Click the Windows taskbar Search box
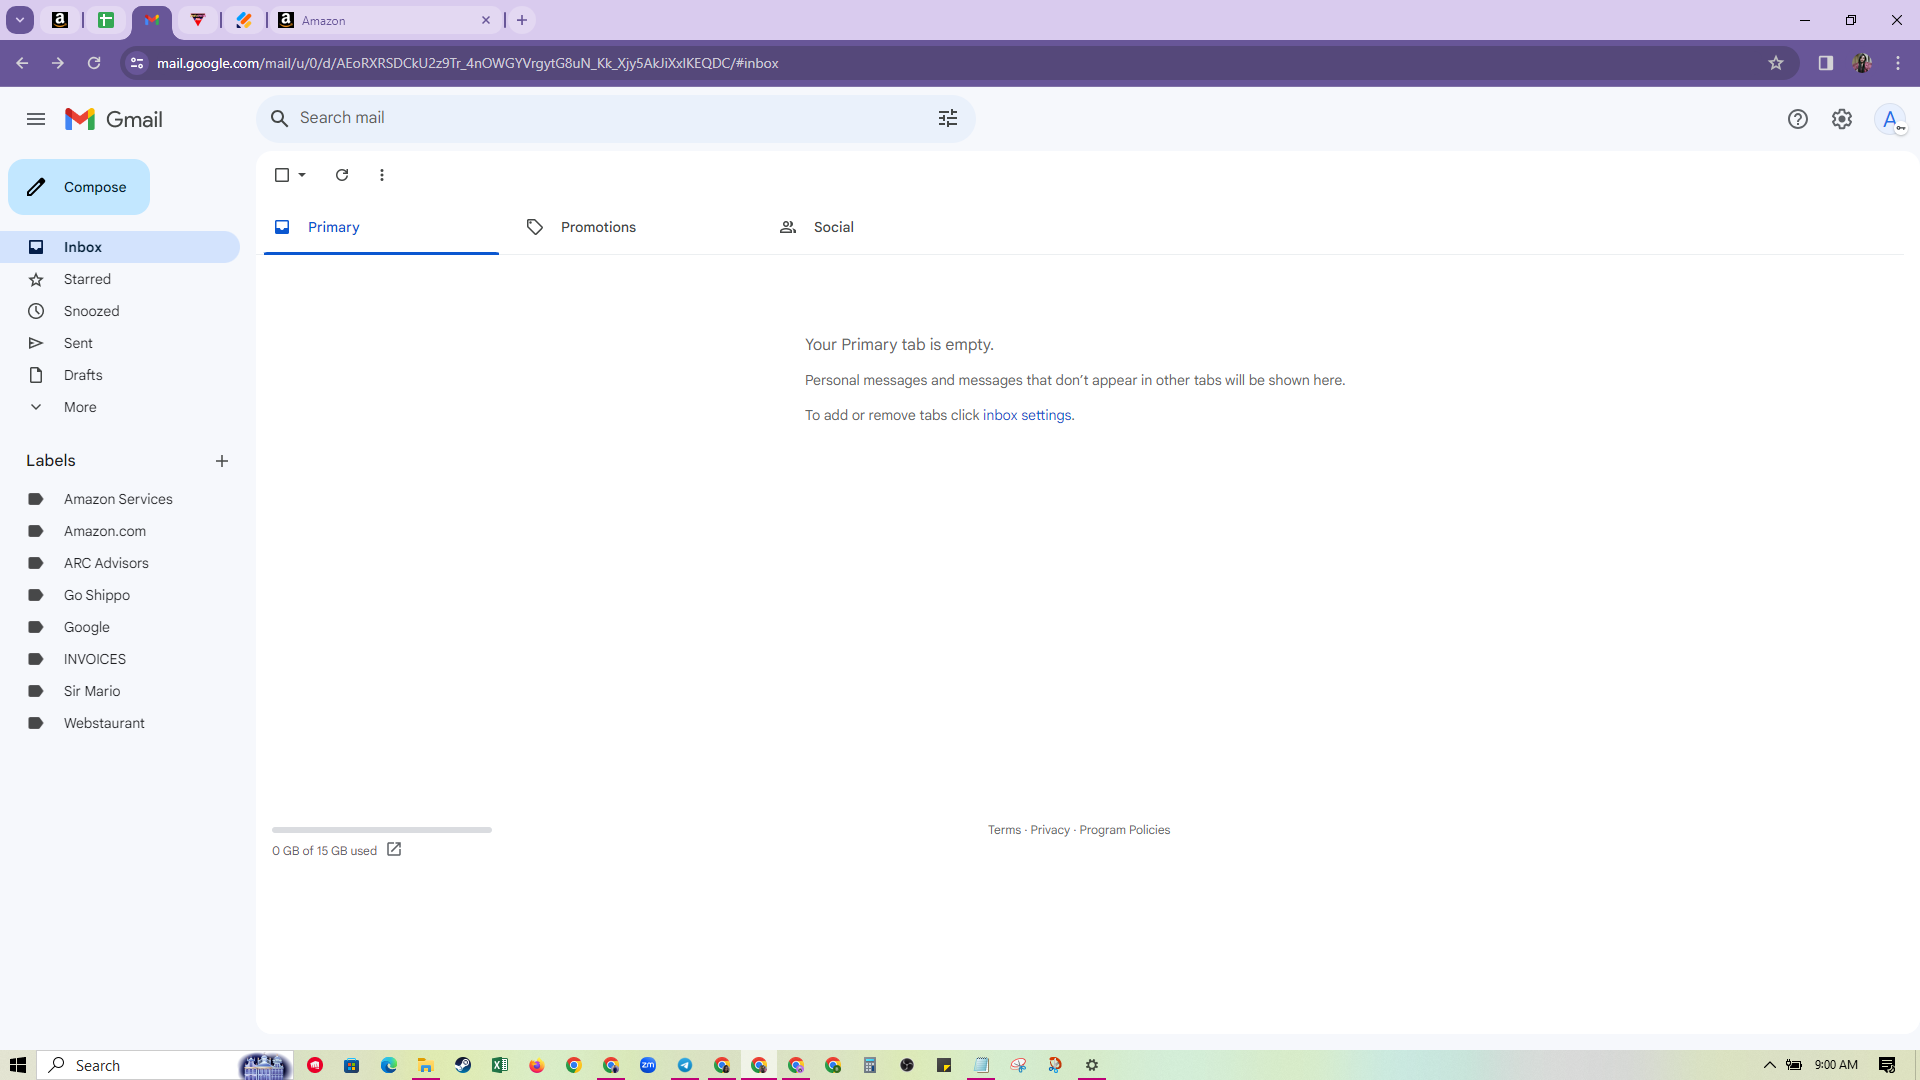Viewport: 1920px width, 1080px height. click(165, 1065)
